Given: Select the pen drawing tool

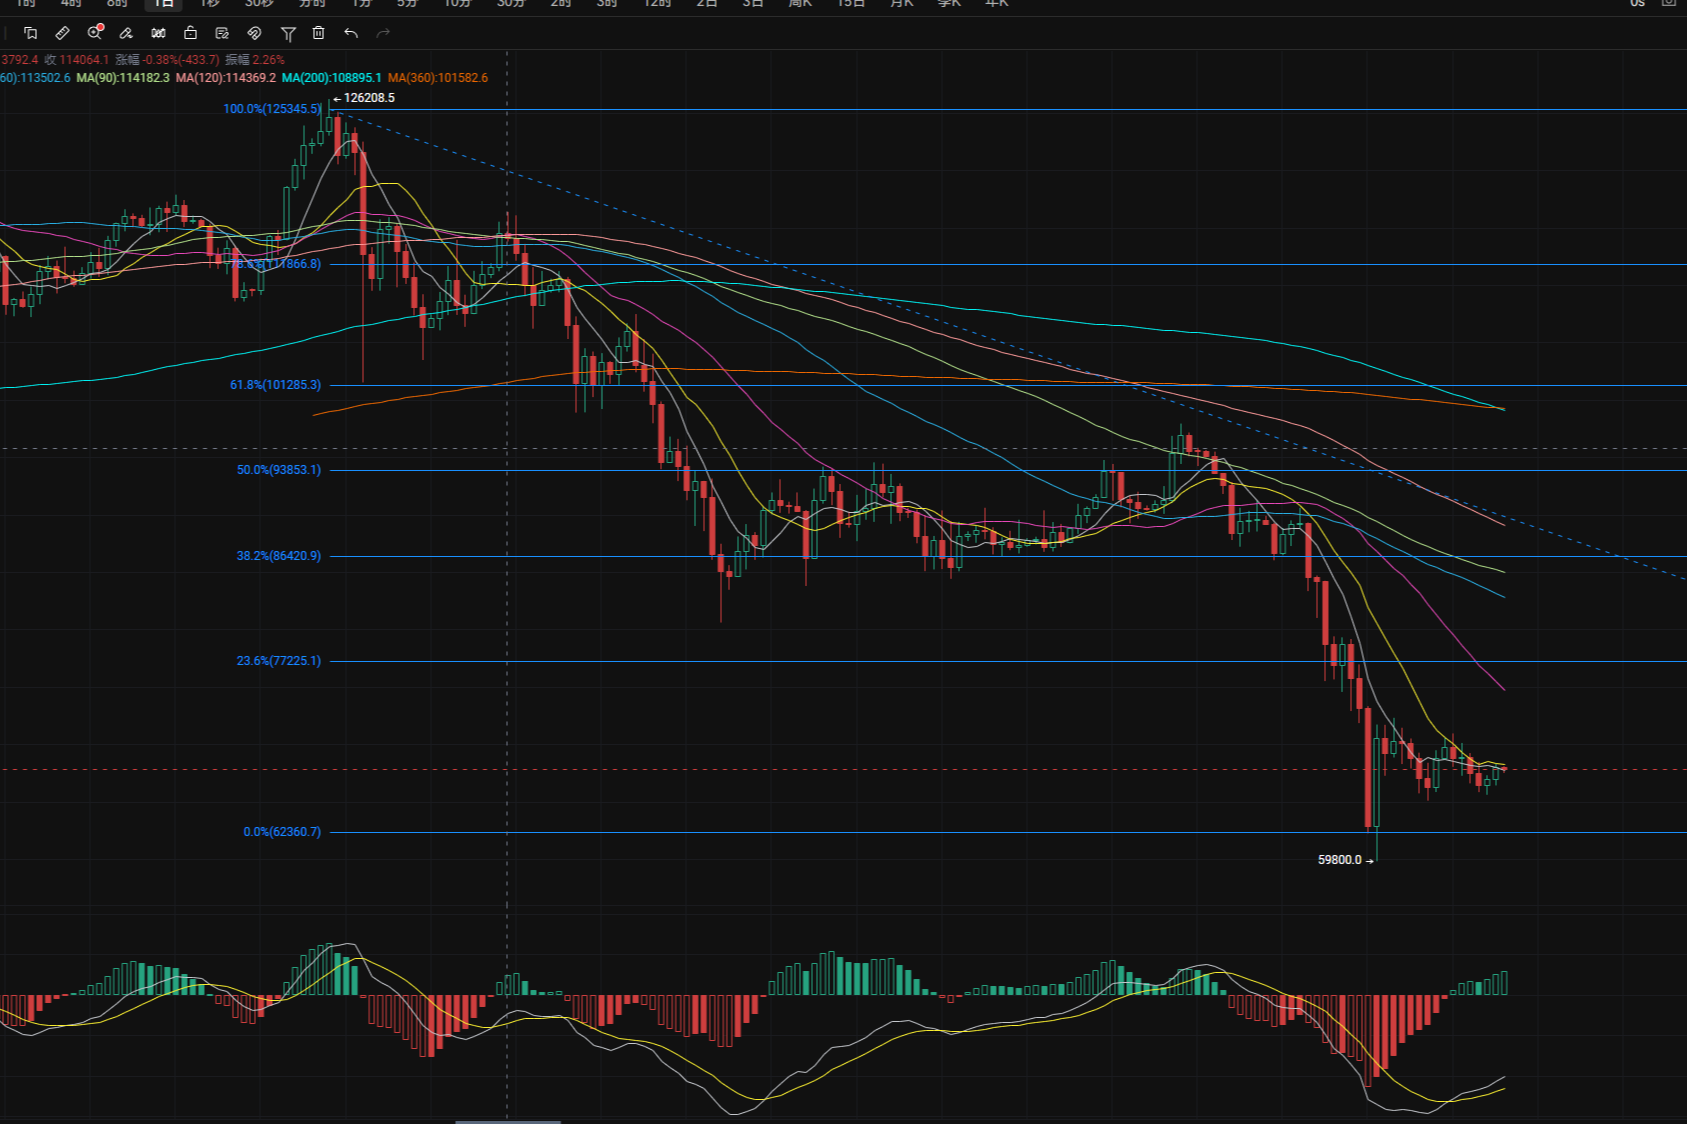Looking at the screenshot, I should click(x=126, y=33).
